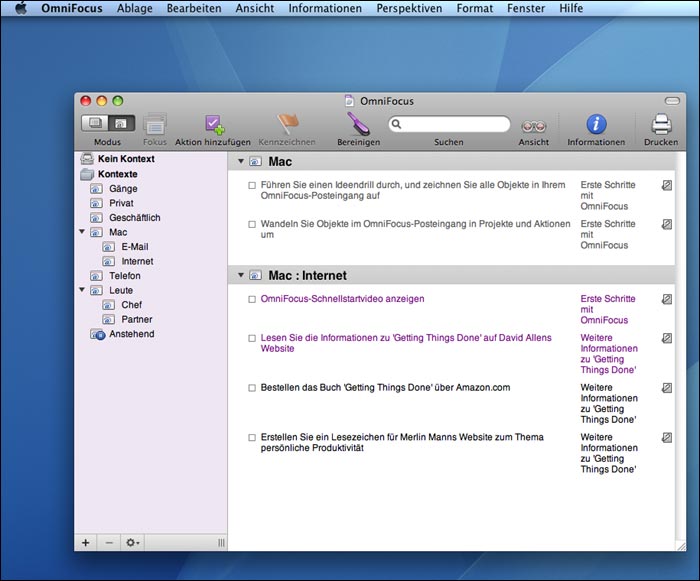Check the 'OmniFocus-Schnellstartvideo anzeigen' checkbox
Image resolution: width=700 pixels, height=581 pixels.
pyautogui.click(x=252, y=299)
